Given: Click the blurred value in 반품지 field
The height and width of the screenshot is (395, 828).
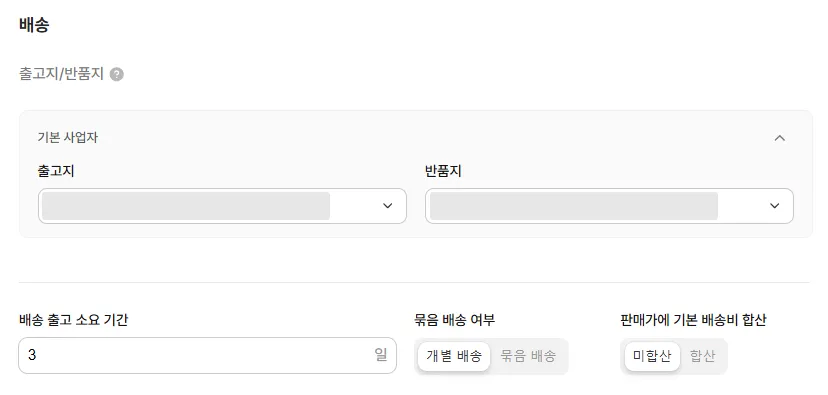Looking at the screenshot, I should coord(573,206).
